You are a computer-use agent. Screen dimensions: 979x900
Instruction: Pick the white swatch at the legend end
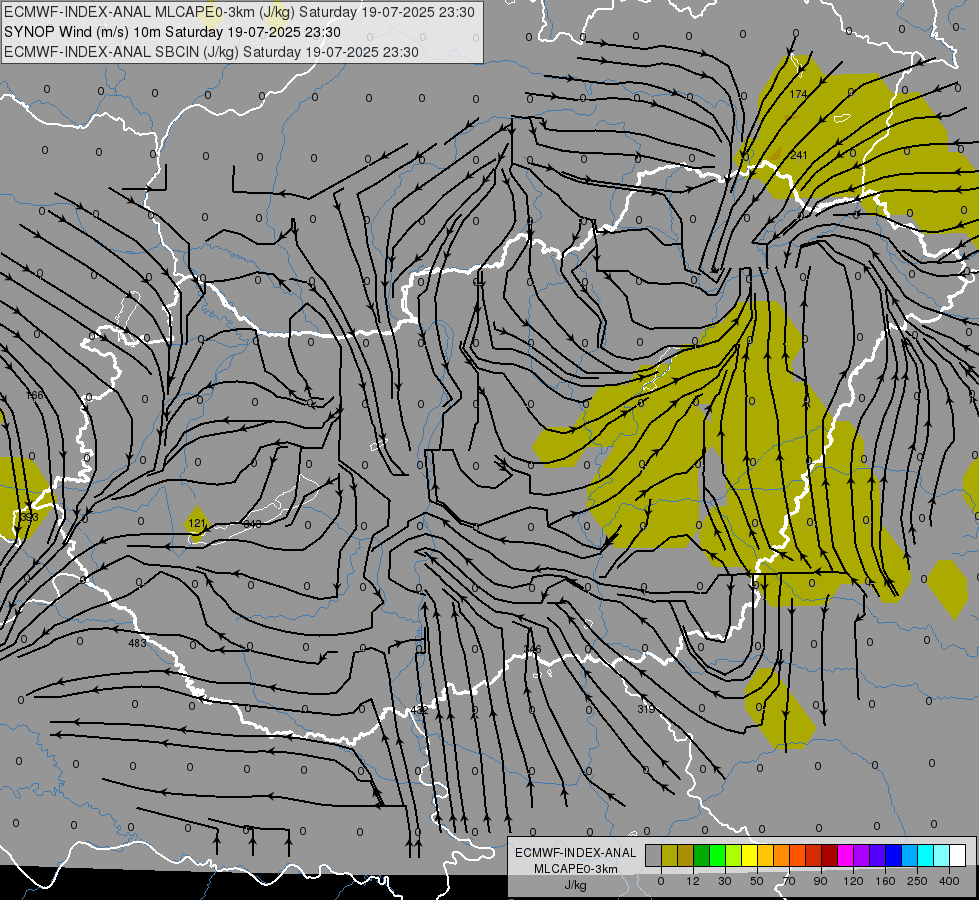[x=957, y=855]
